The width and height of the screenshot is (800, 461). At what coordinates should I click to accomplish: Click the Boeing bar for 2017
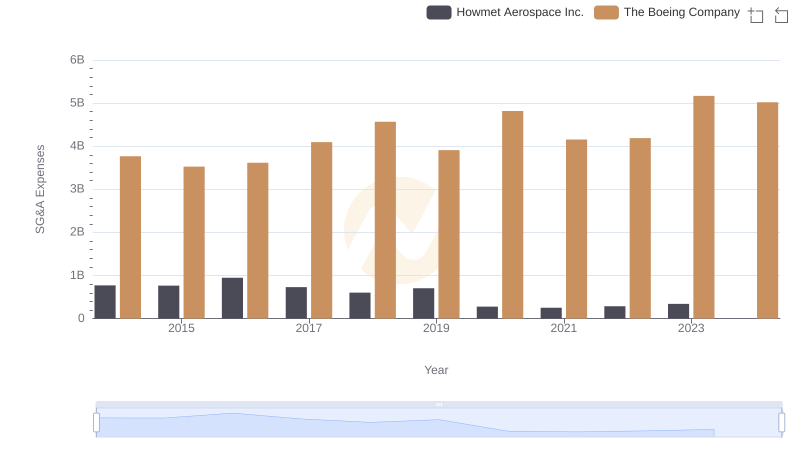click(321, 230)
